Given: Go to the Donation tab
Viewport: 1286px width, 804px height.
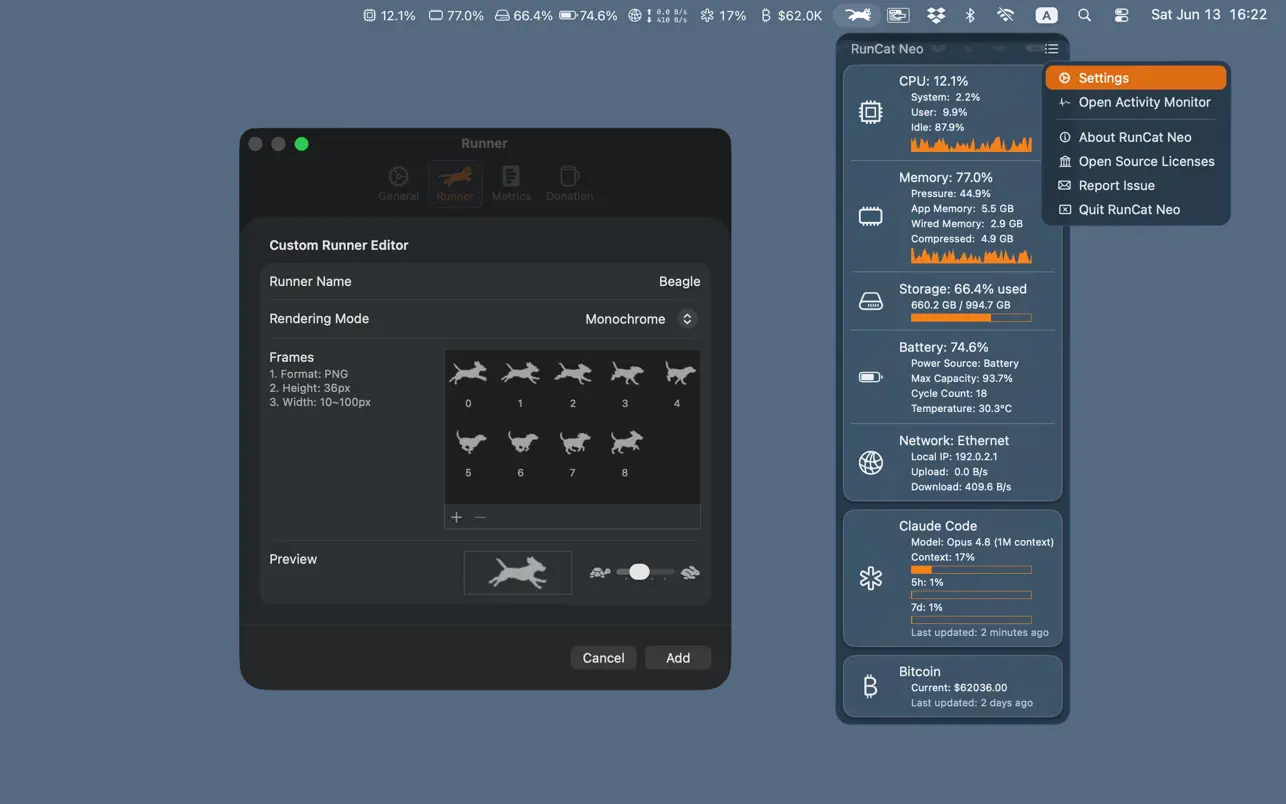Looking at the screenshot, I should [569, 183].
